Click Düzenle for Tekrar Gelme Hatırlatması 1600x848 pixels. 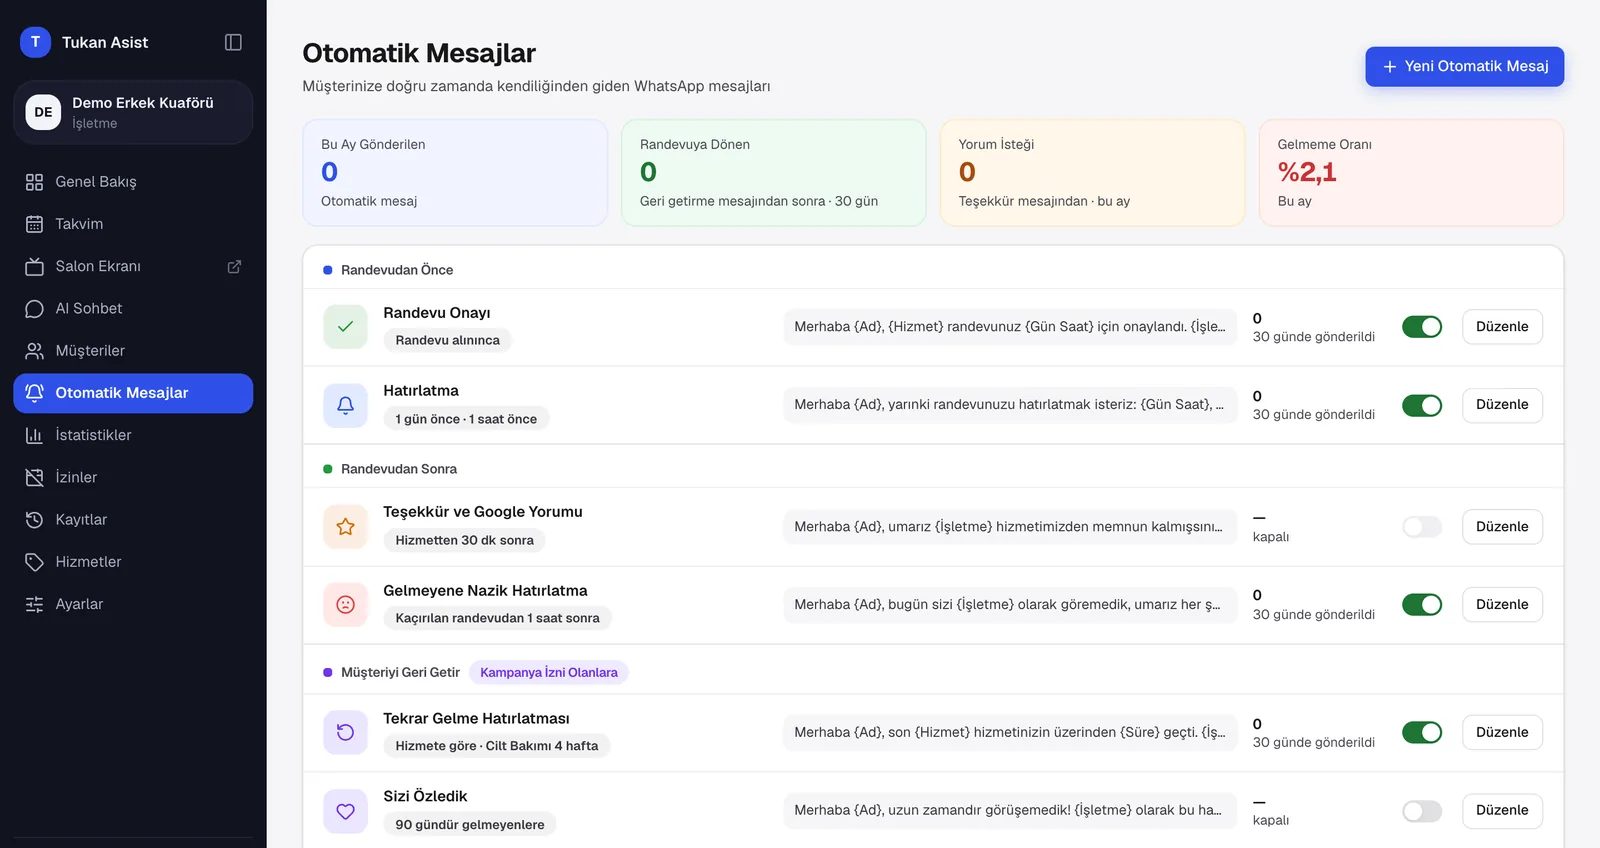(1502, 732)
